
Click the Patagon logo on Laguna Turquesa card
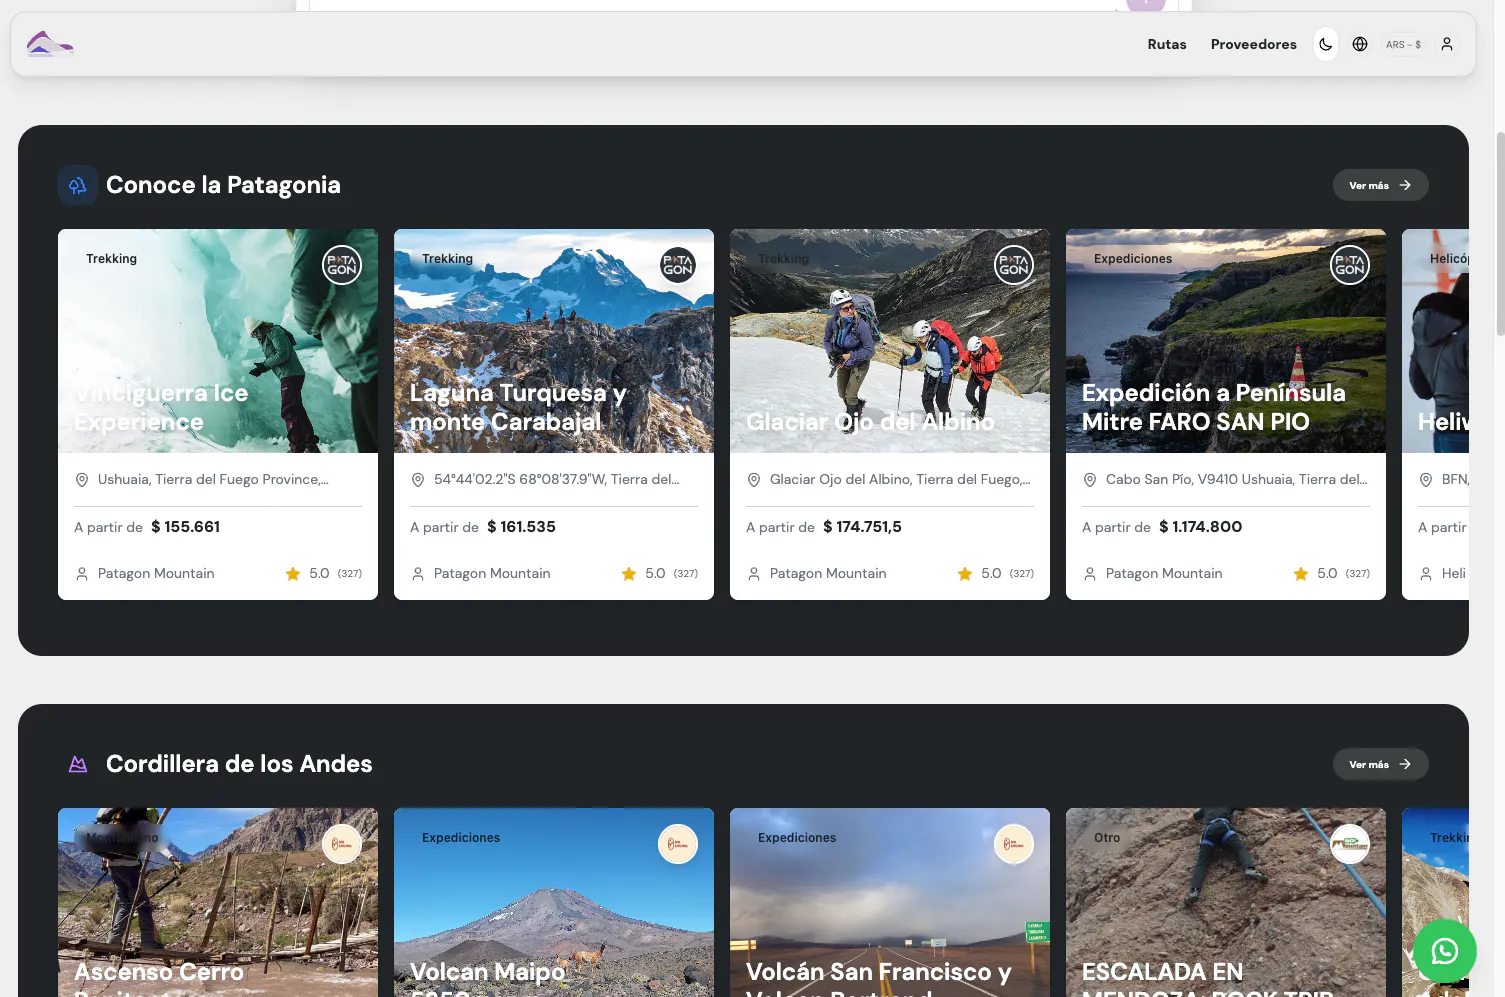tap(678, 265)
